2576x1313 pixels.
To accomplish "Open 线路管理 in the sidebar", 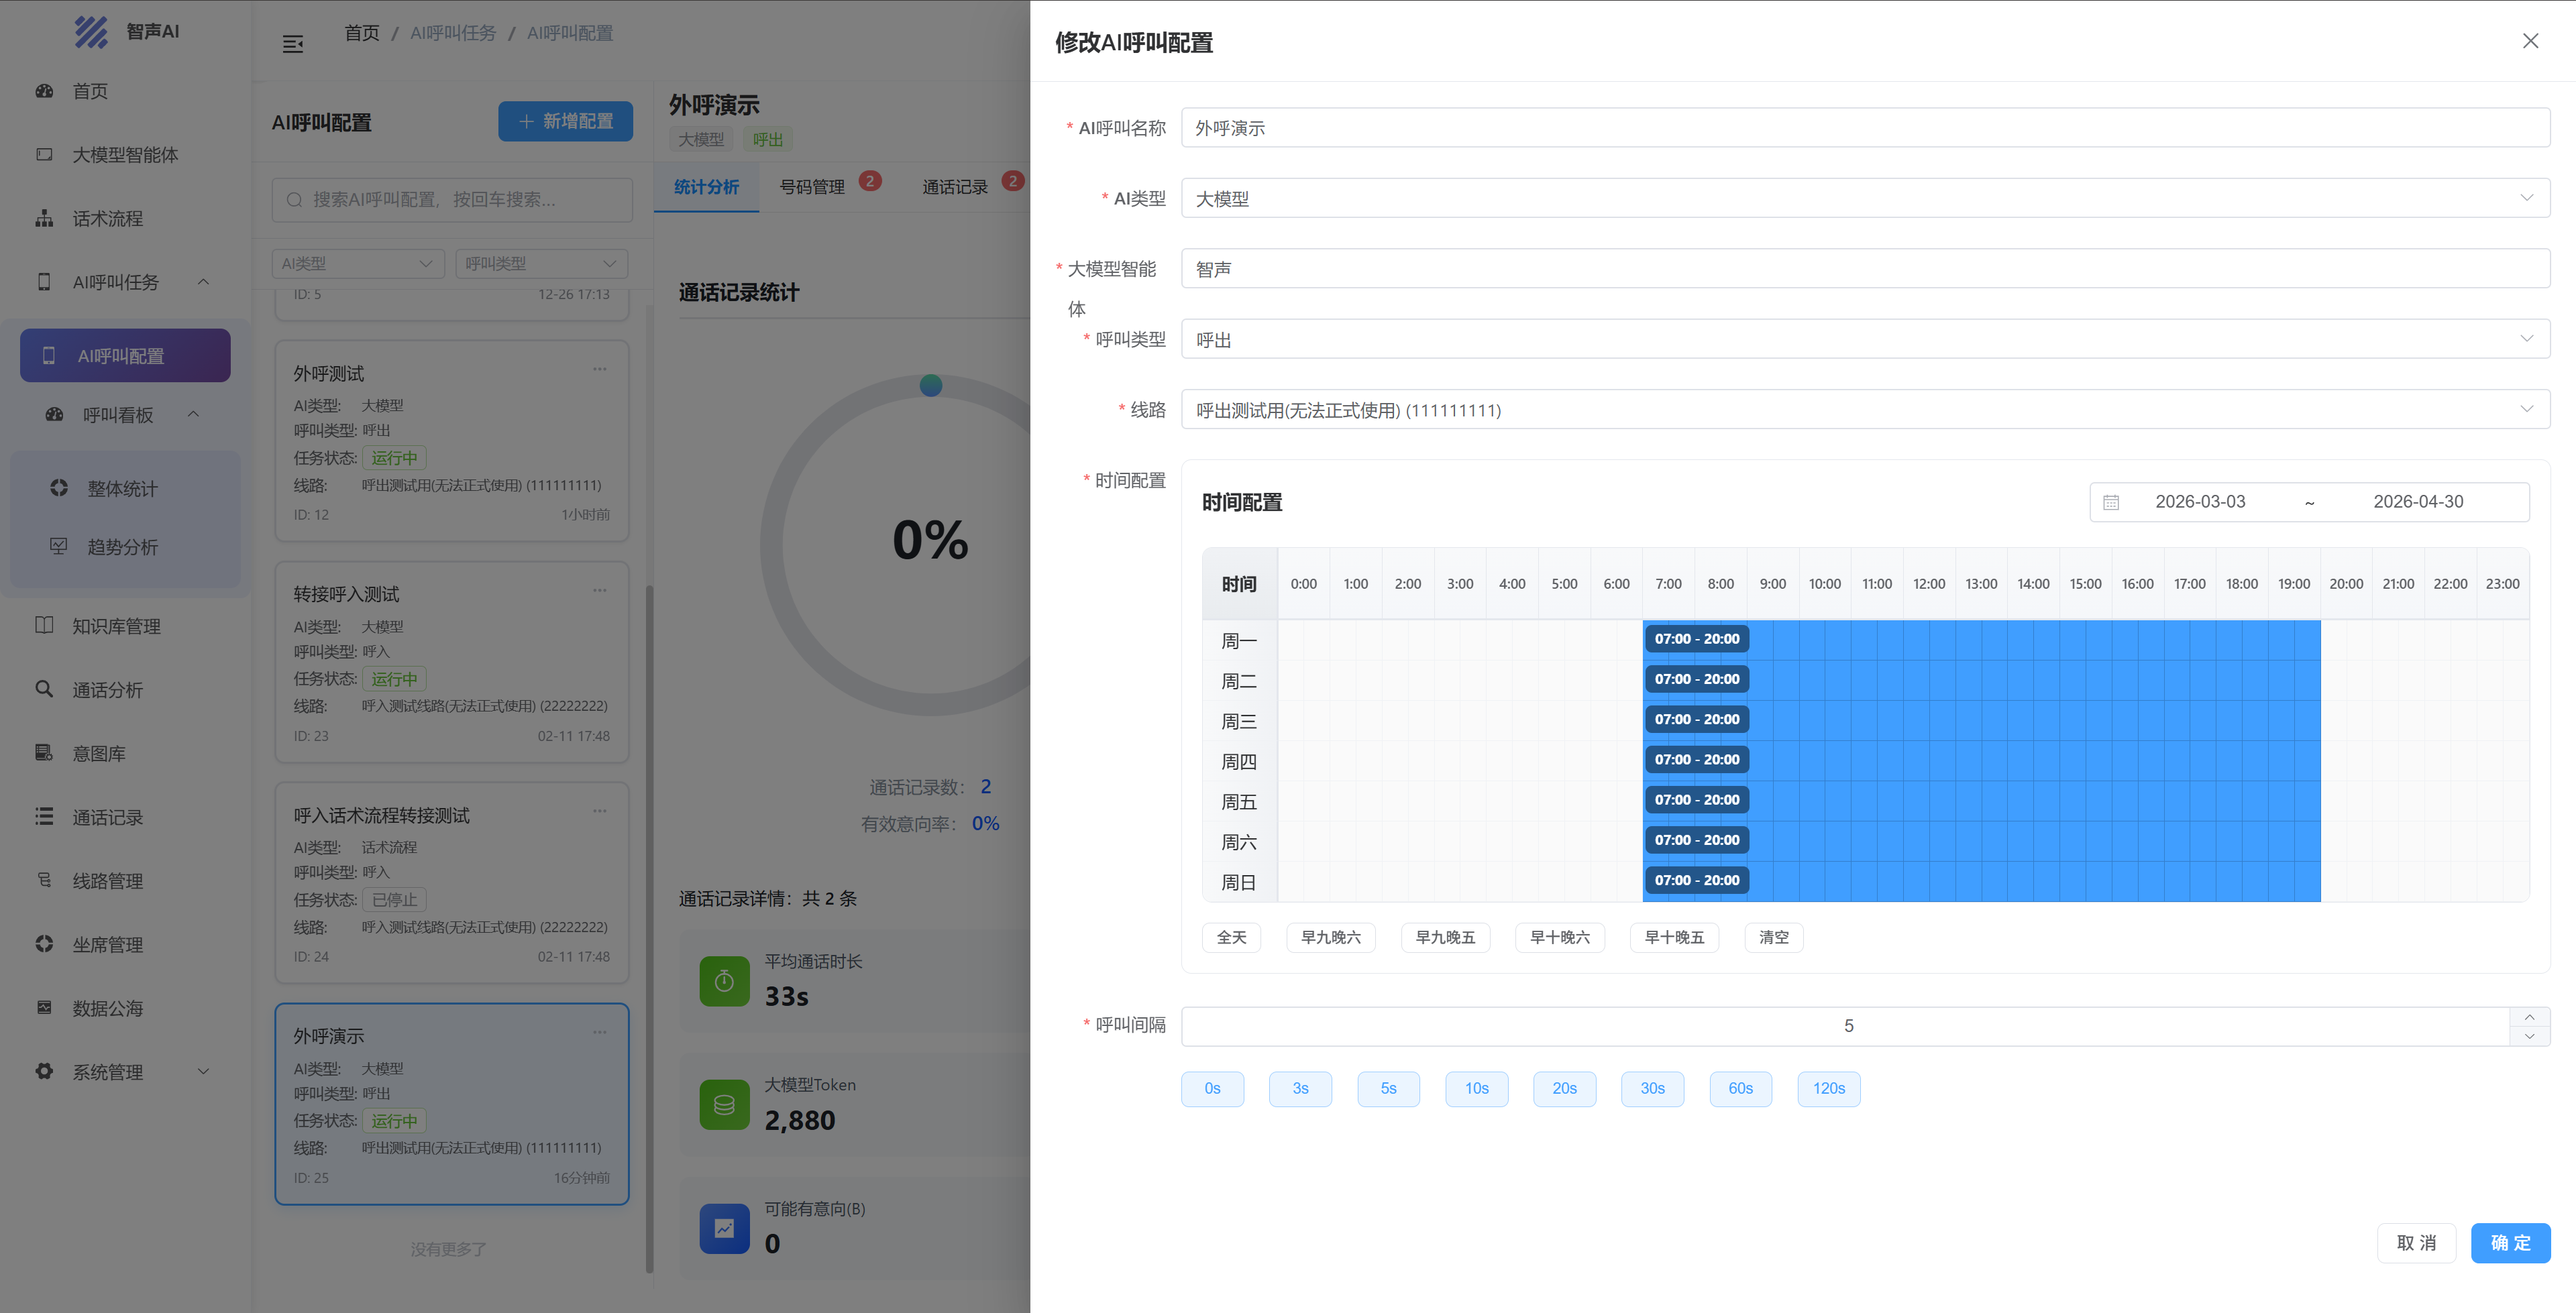I will tap(107, 881).
